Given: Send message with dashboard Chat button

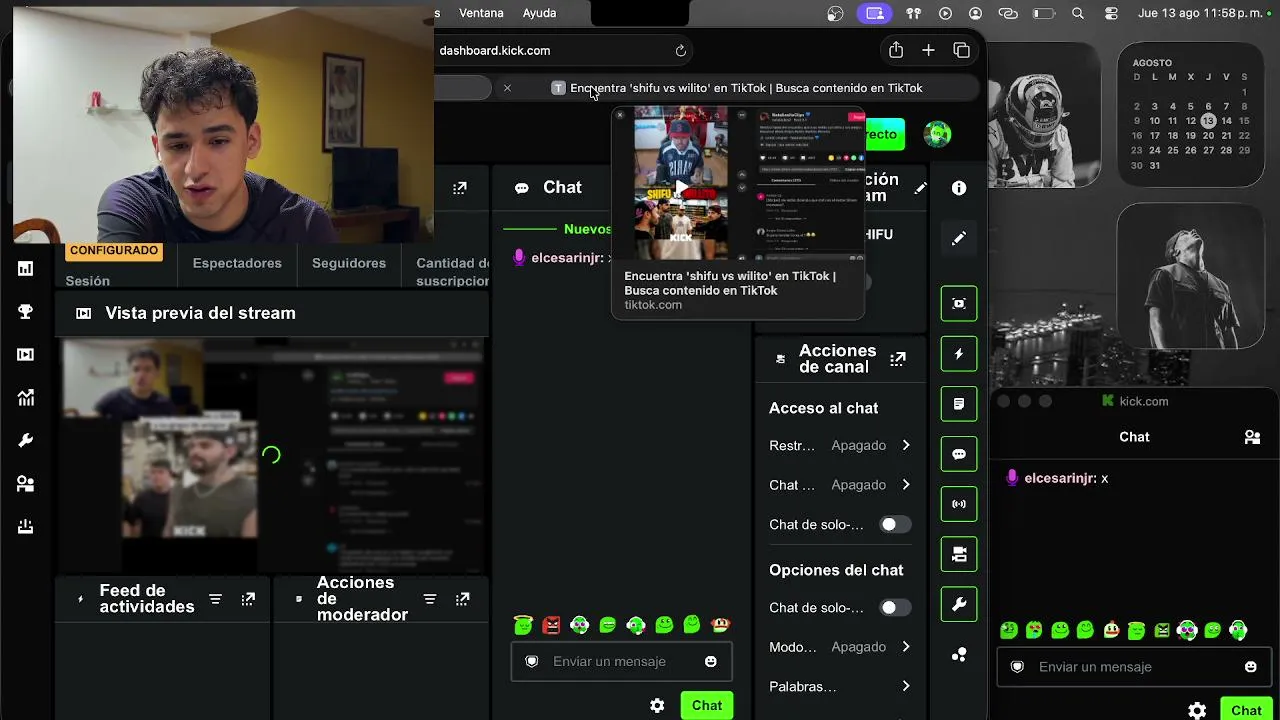Looking at the screenshot, I should tap(707, 705).
